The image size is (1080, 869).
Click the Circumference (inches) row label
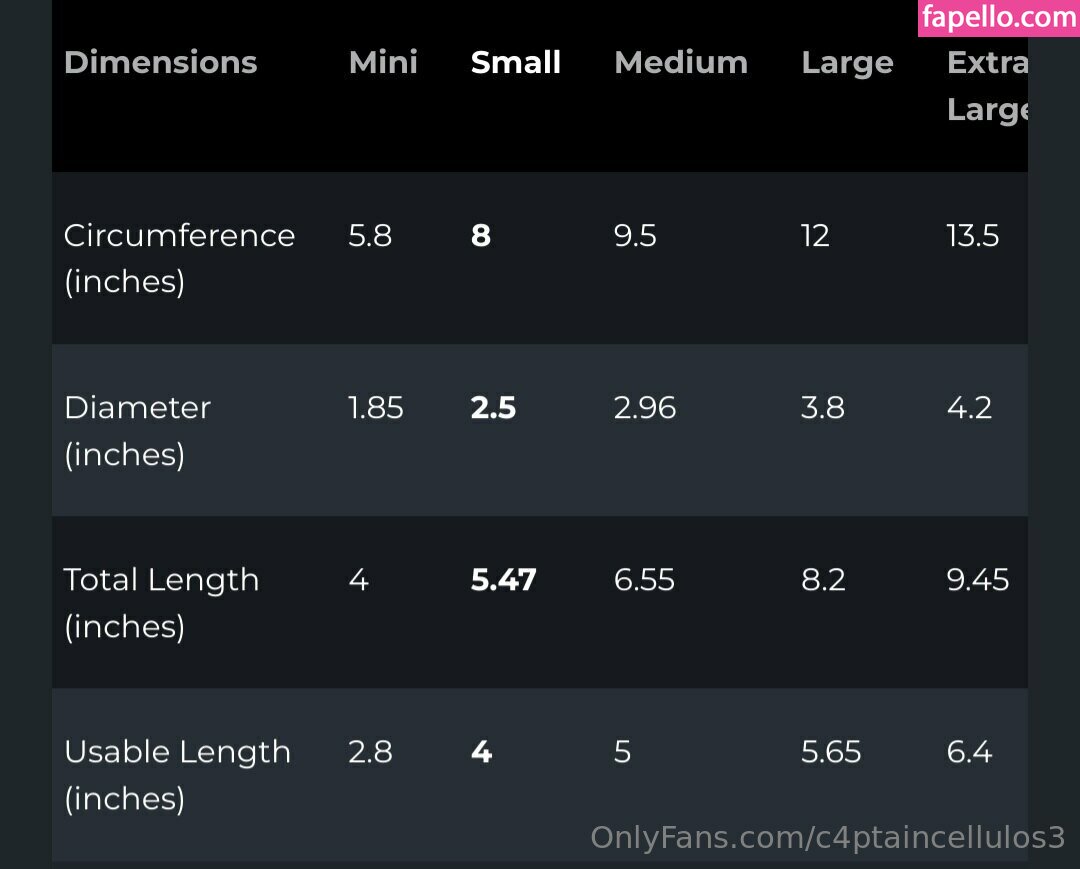(x=179, y=258)
